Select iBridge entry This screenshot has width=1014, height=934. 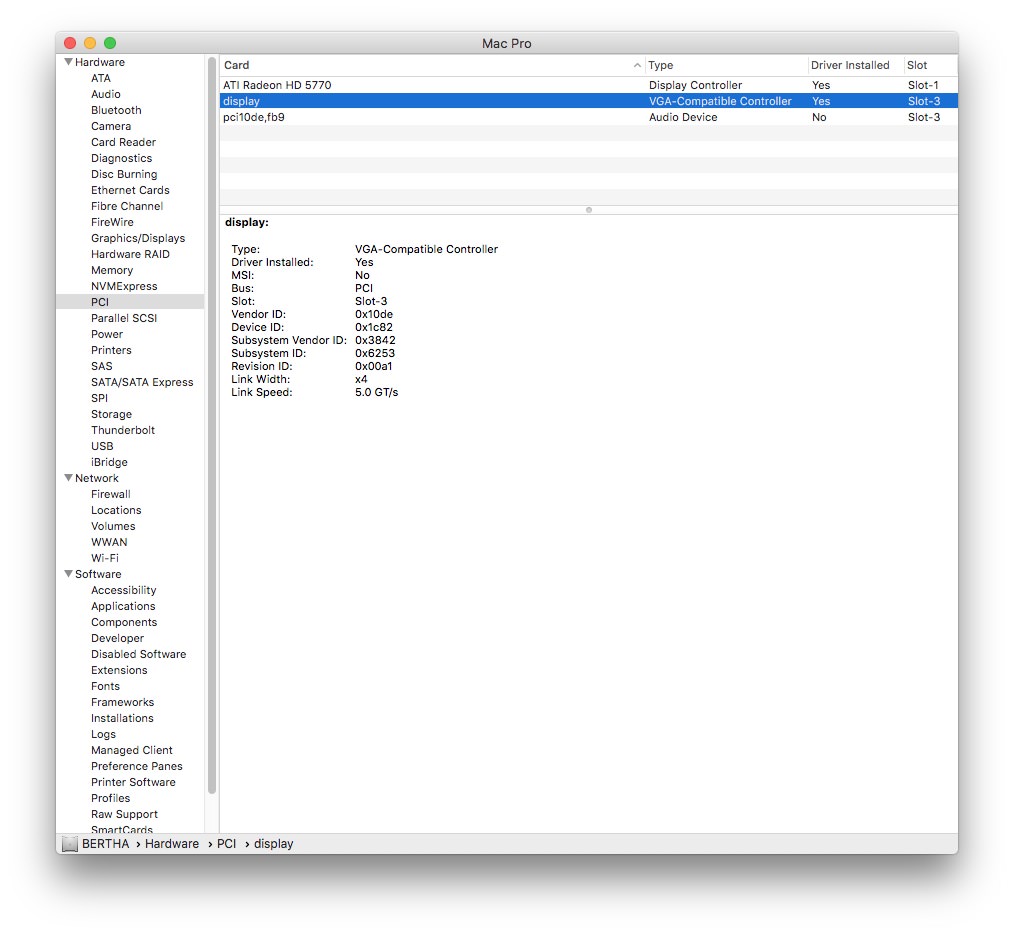[109, 462]
